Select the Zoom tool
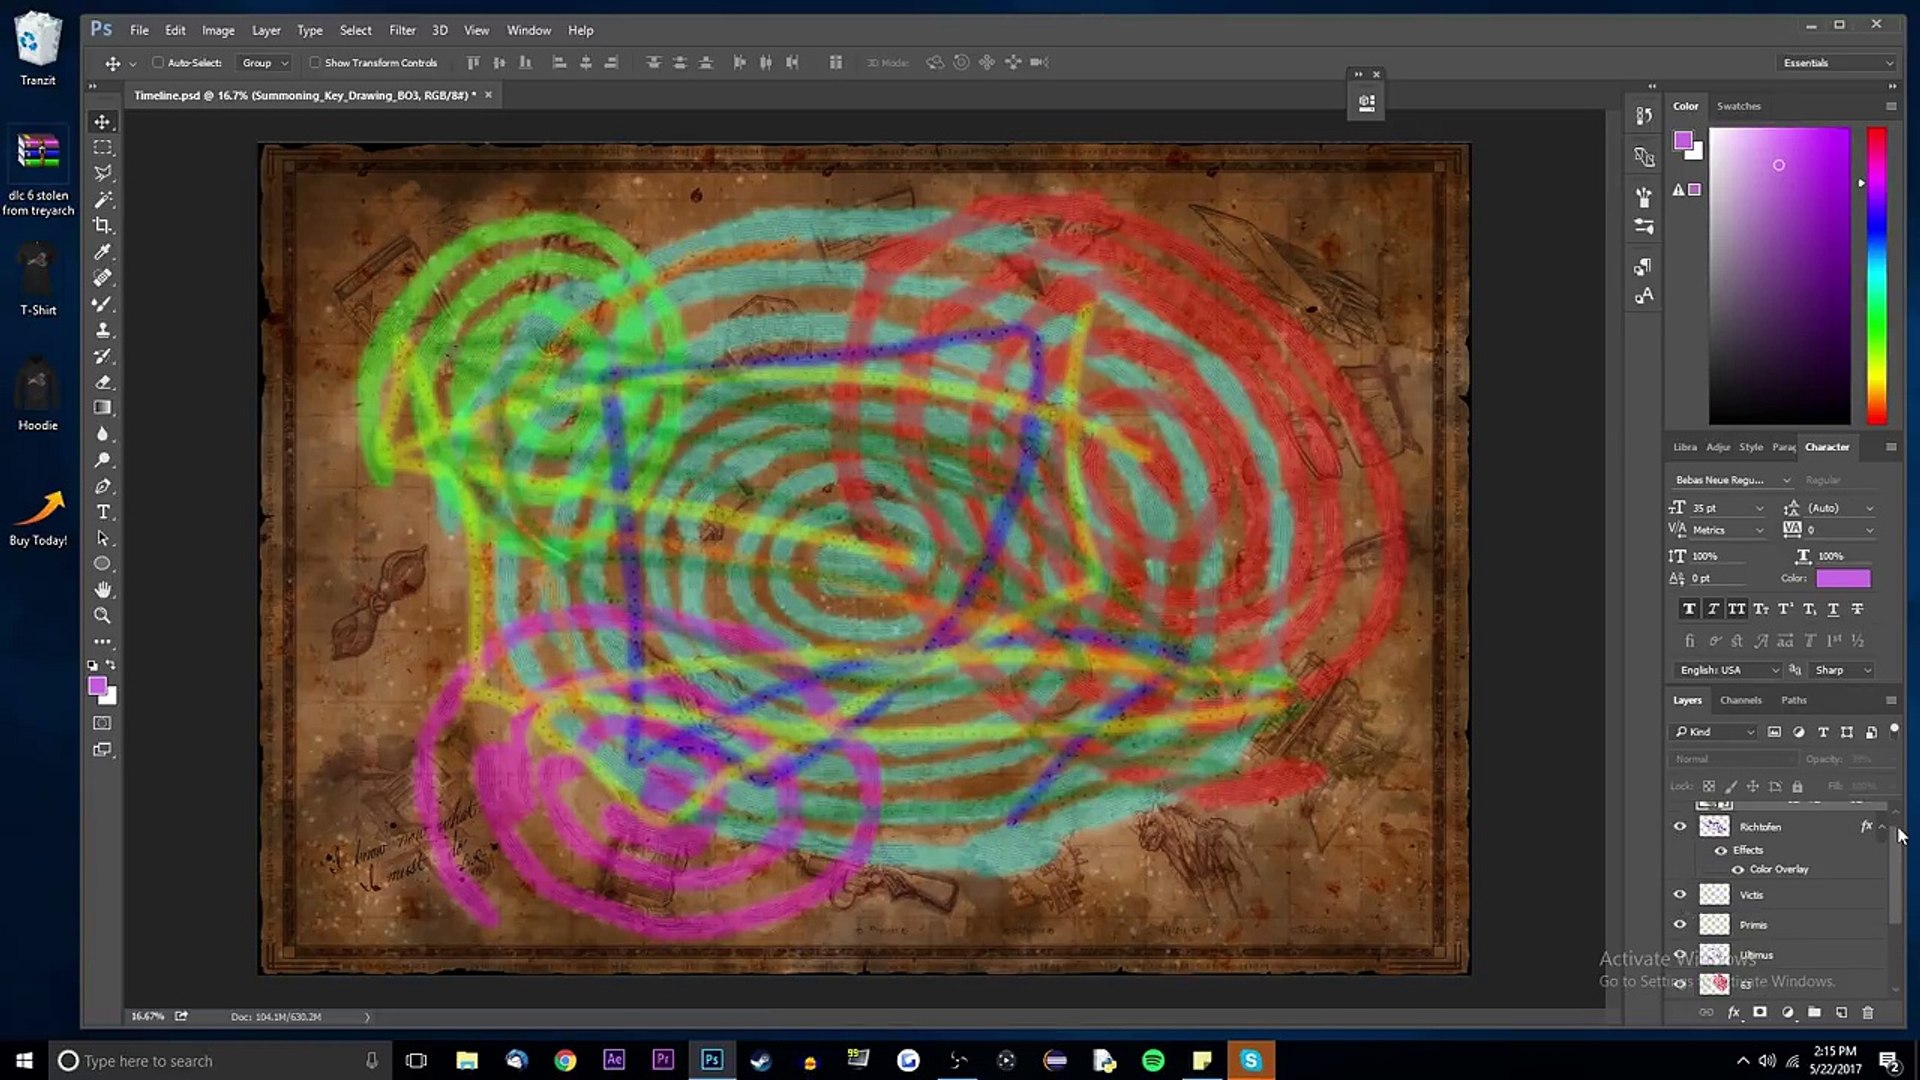The width and height of the screenshot is (1920, 1080). click(102, 616)
